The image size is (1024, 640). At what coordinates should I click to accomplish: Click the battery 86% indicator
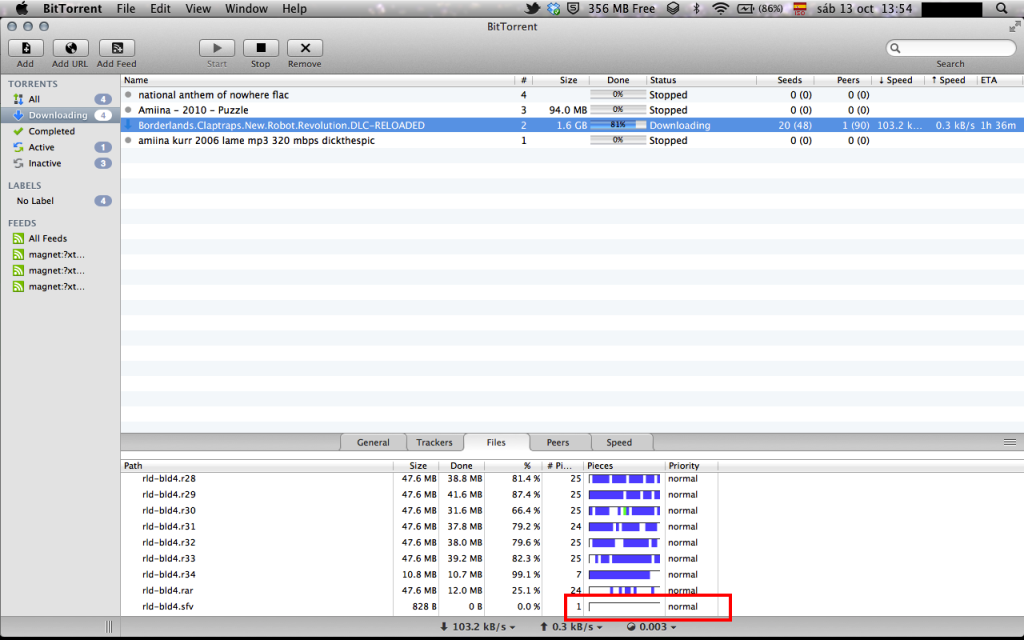760,8
